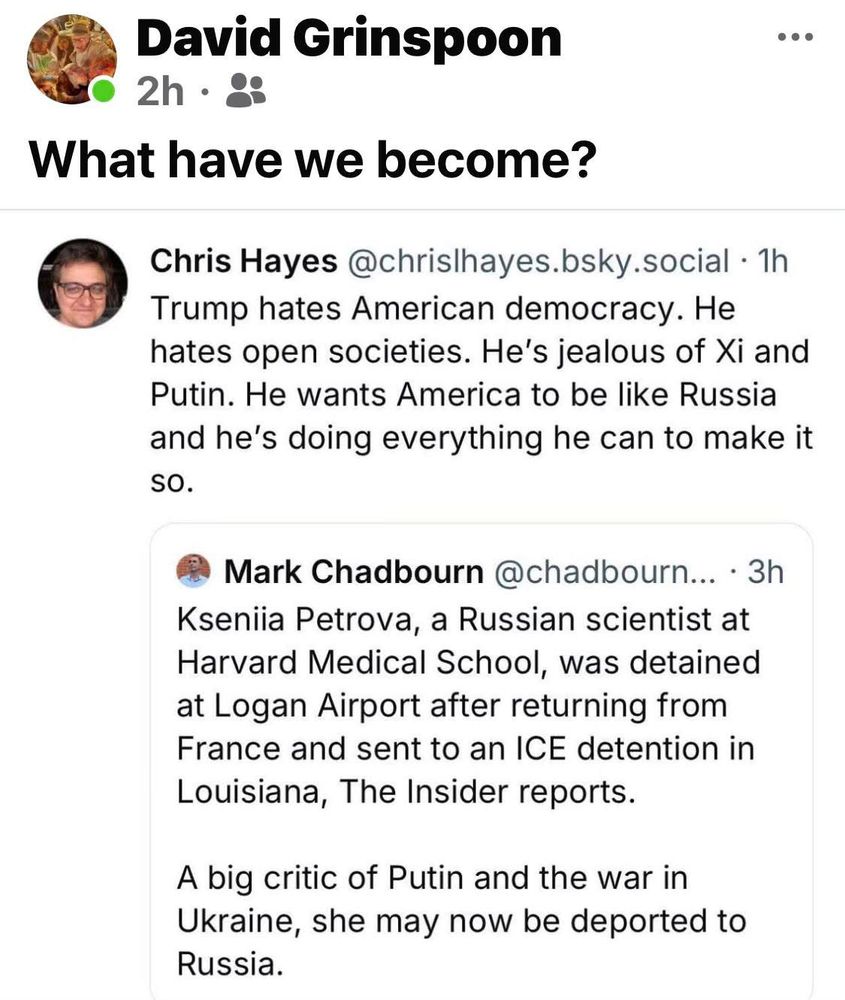The height and width of the screenshot is (1000, 845).
Task: Open the truncated @chadbourn... handle
Action: pyautogui.click(x=596, y=572)
